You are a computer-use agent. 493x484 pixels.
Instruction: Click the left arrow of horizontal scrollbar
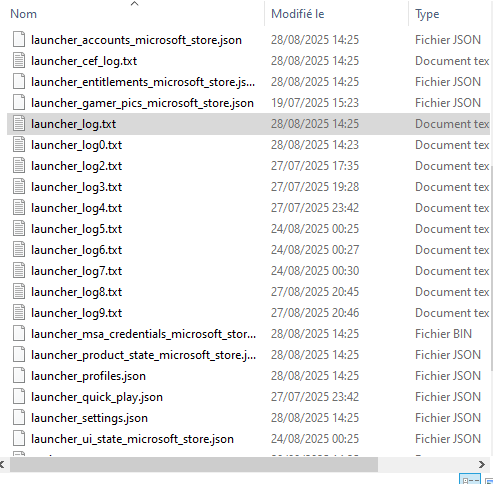pyautogui.click(x=2, y=464)
